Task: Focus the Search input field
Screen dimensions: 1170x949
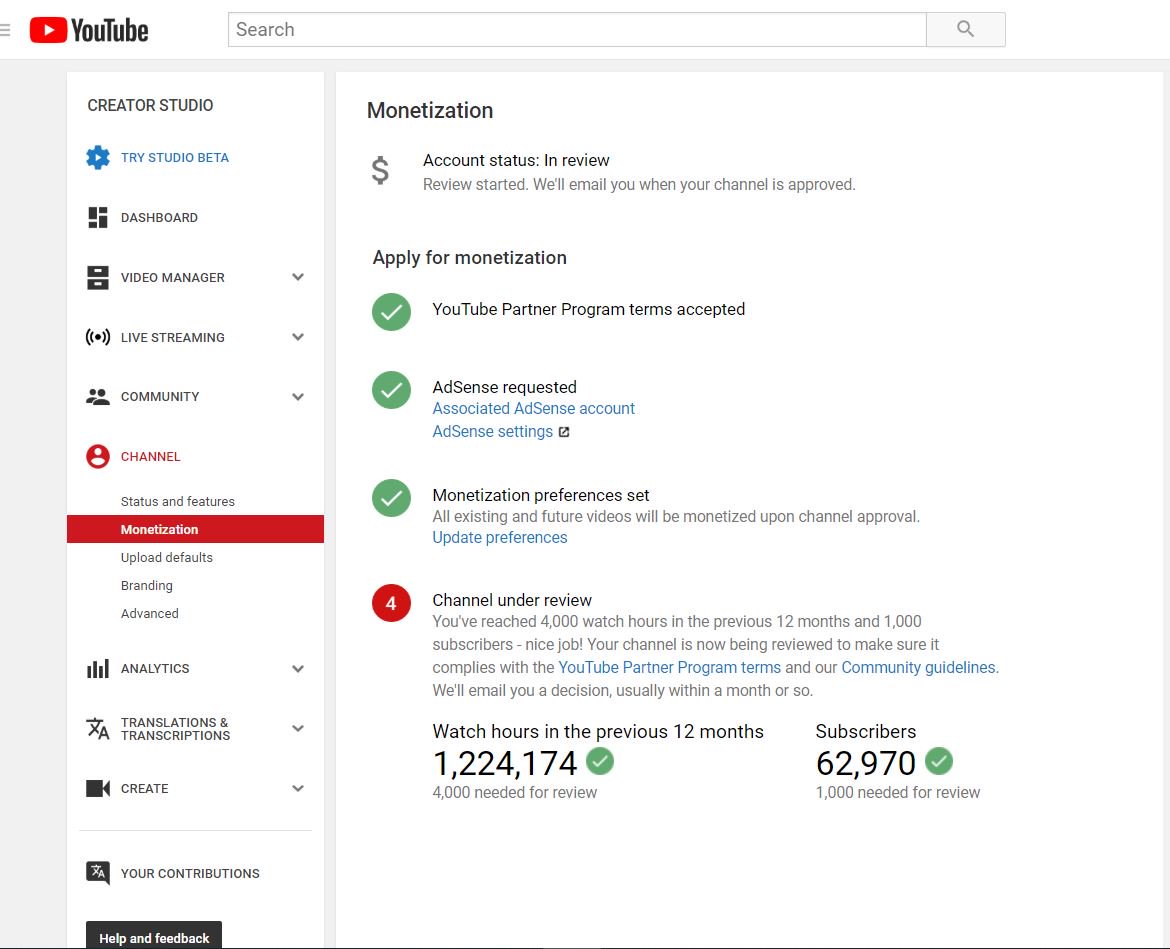Action: coord(577,29)
